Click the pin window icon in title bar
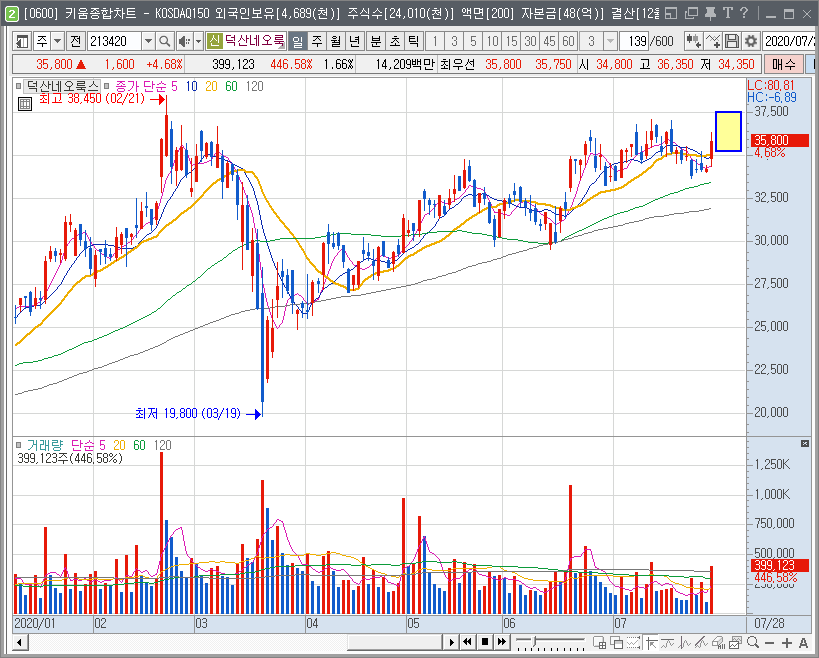 pos(710,14)
